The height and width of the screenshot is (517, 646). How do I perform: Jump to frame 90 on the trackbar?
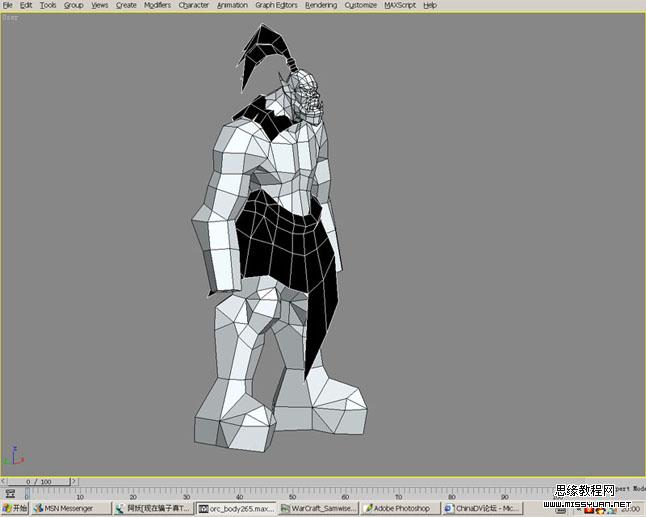505,496
